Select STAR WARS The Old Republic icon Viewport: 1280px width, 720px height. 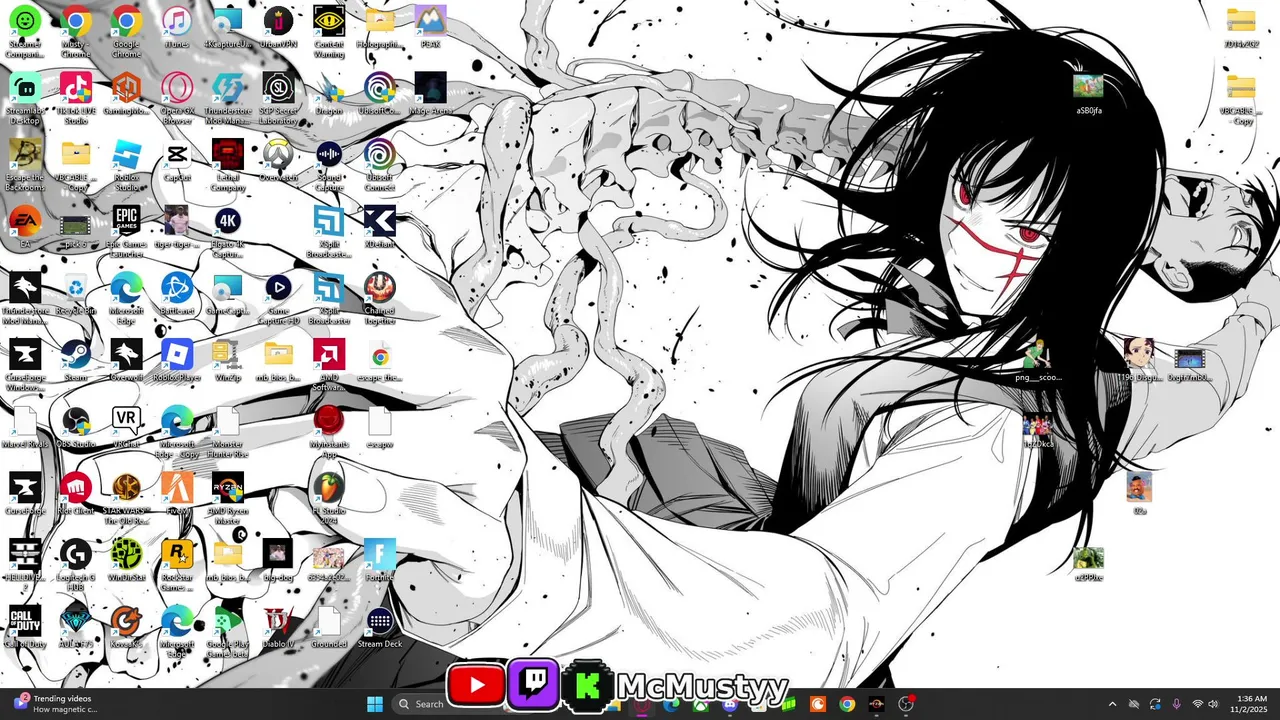[x=126, y=497]
